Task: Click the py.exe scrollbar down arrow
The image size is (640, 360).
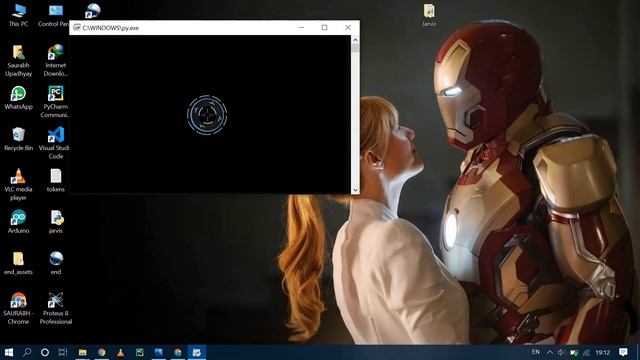Action: tap(355, 190)
